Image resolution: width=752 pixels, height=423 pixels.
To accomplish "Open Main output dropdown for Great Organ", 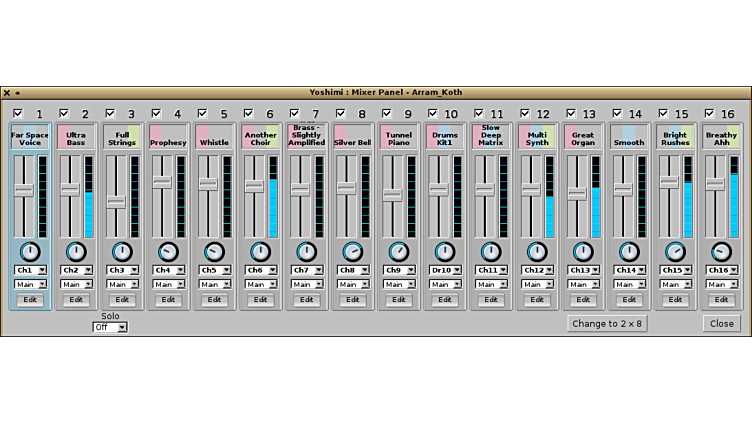I will point(583,284).
